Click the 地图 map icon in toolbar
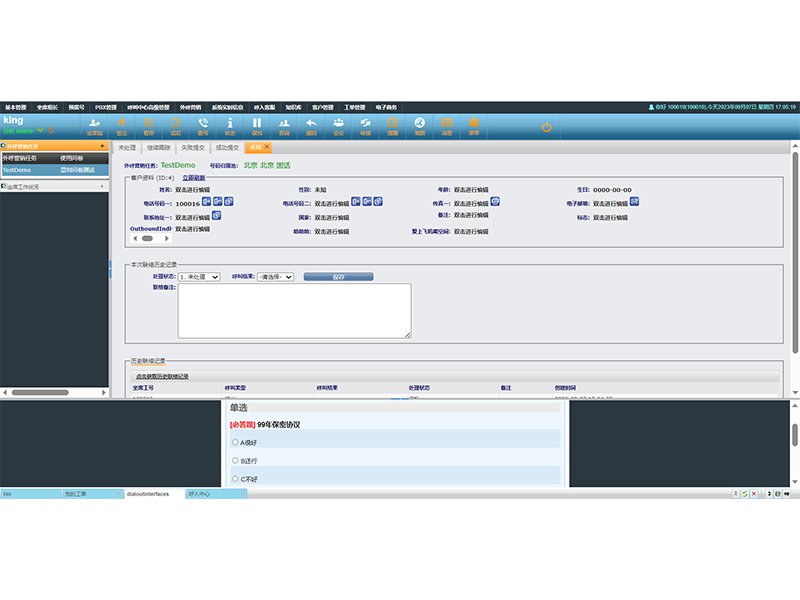The height and width of the screenshot is (600, 800). pos(419,125)
